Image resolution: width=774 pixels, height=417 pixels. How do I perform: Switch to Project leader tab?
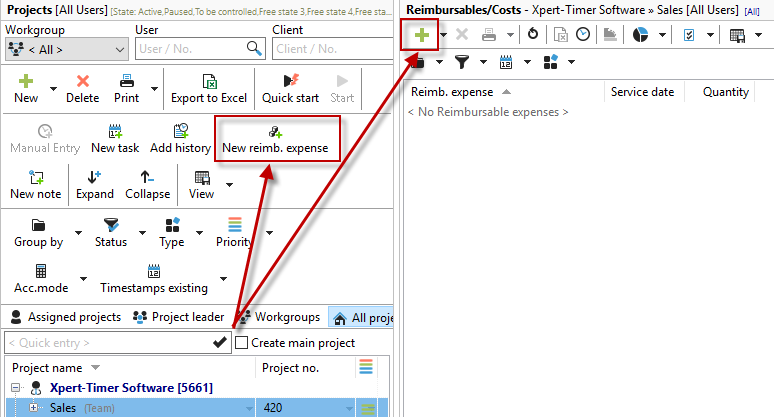(x=178, y=317)
